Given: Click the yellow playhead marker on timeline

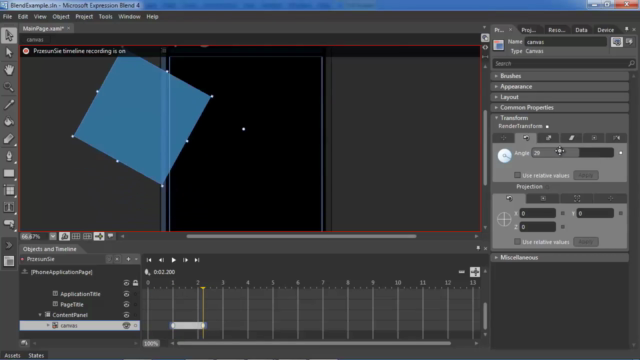Looking at the screenshot, I should point(203,289).
